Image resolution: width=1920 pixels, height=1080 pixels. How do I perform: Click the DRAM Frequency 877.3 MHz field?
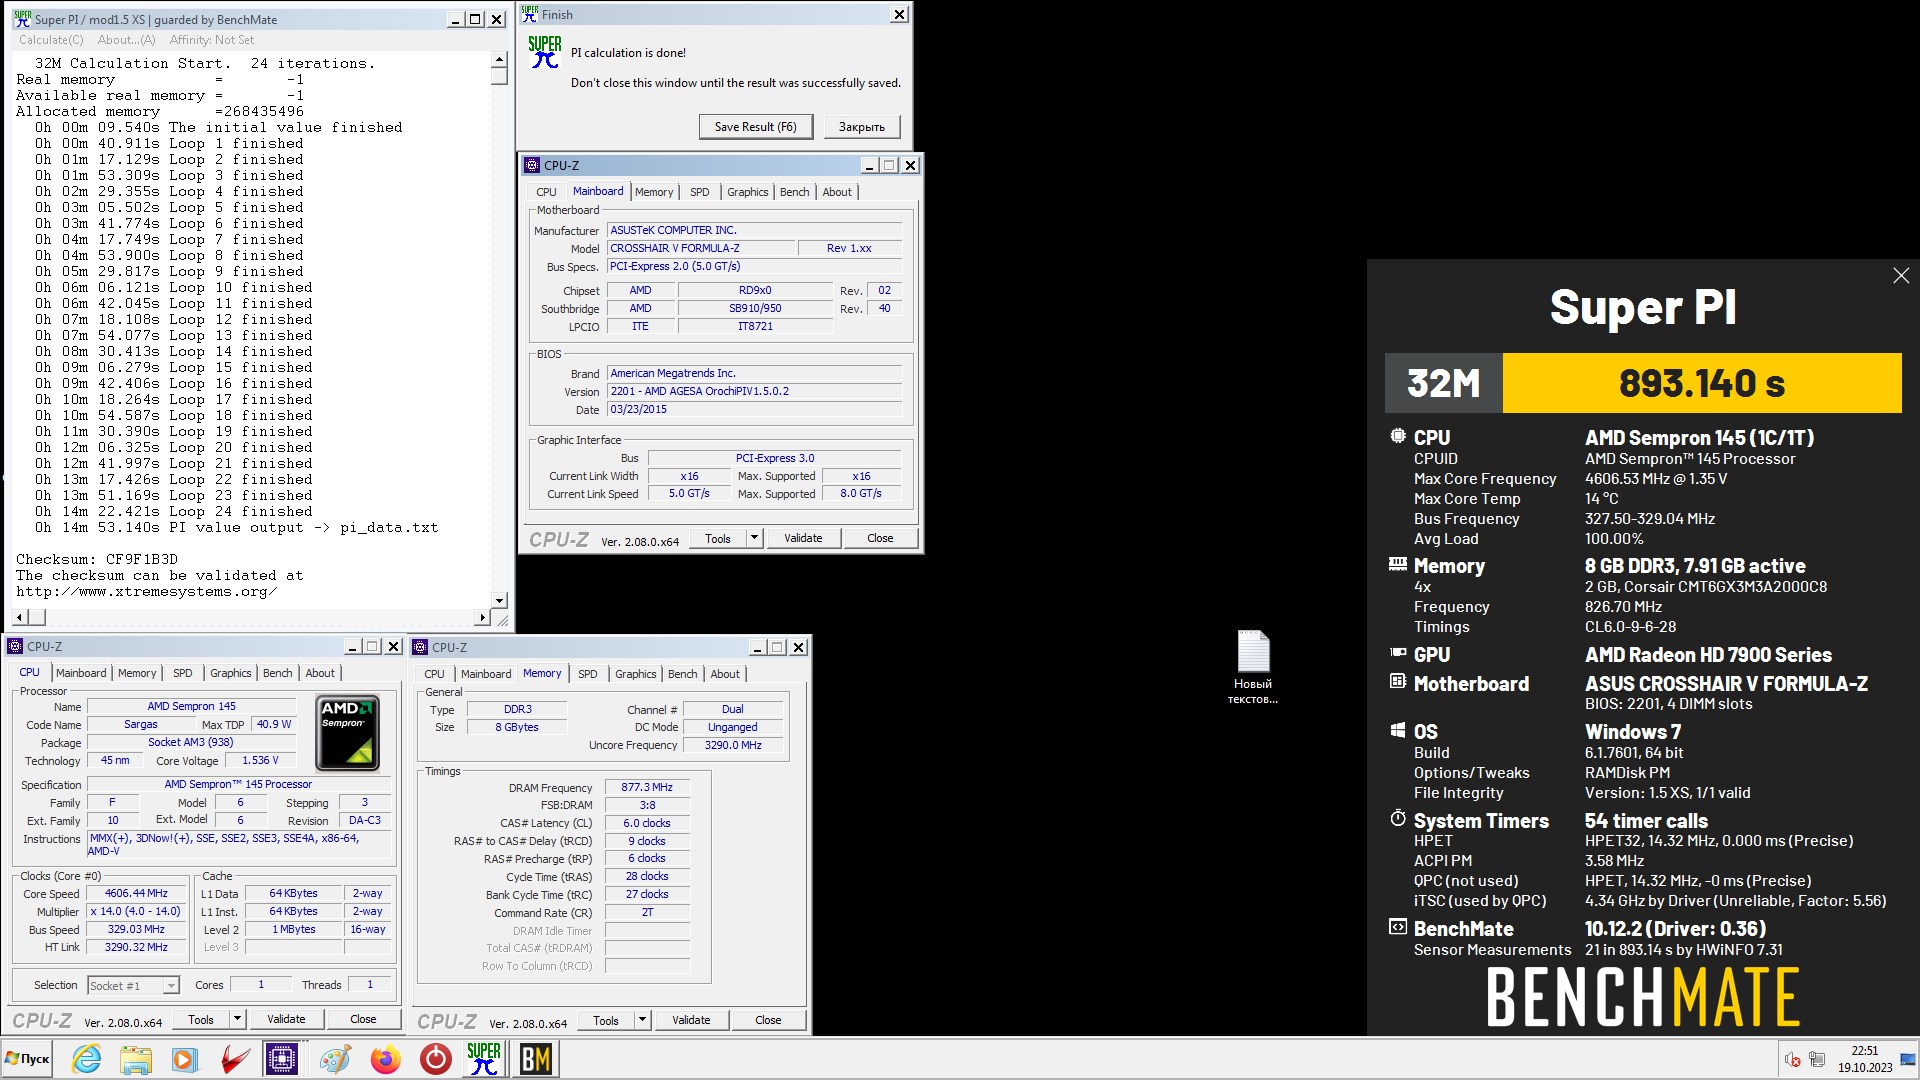coord(646,787)
